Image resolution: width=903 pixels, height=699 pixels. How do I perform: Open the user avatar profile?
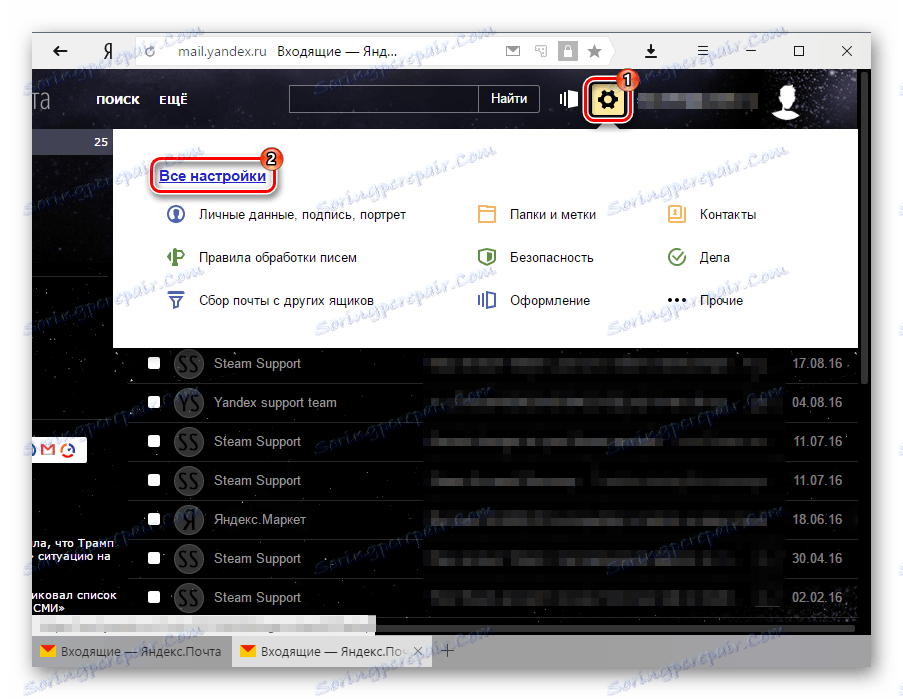[786, 101]
